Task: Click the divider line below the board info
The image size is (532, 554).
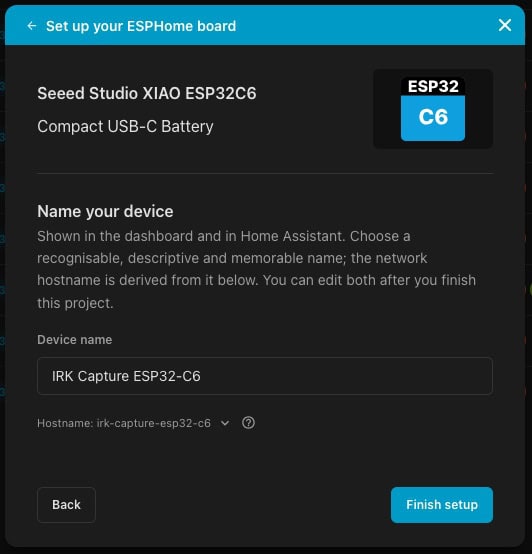Action: [265, 173]
